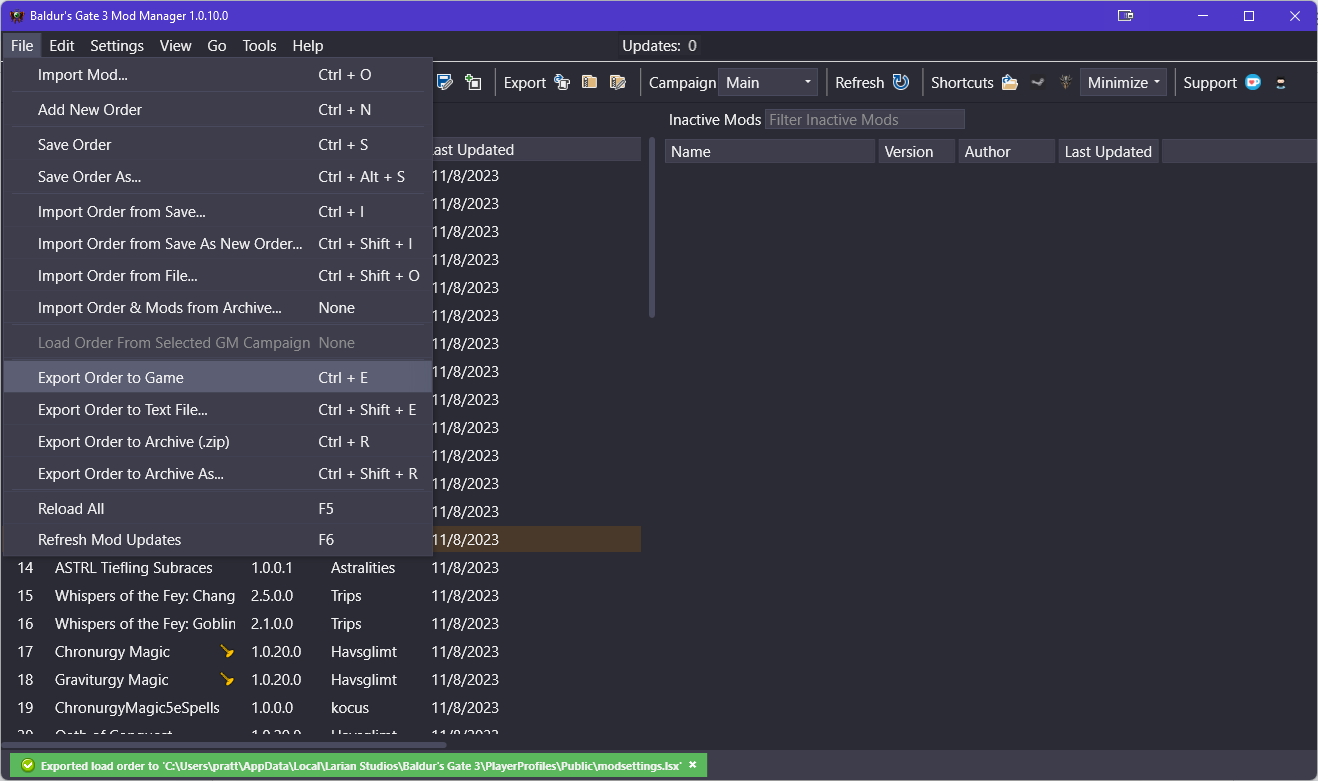Choose Import Mod... from File menu
The width and height of the screenshot is (1318, 781).
(218, 75)
